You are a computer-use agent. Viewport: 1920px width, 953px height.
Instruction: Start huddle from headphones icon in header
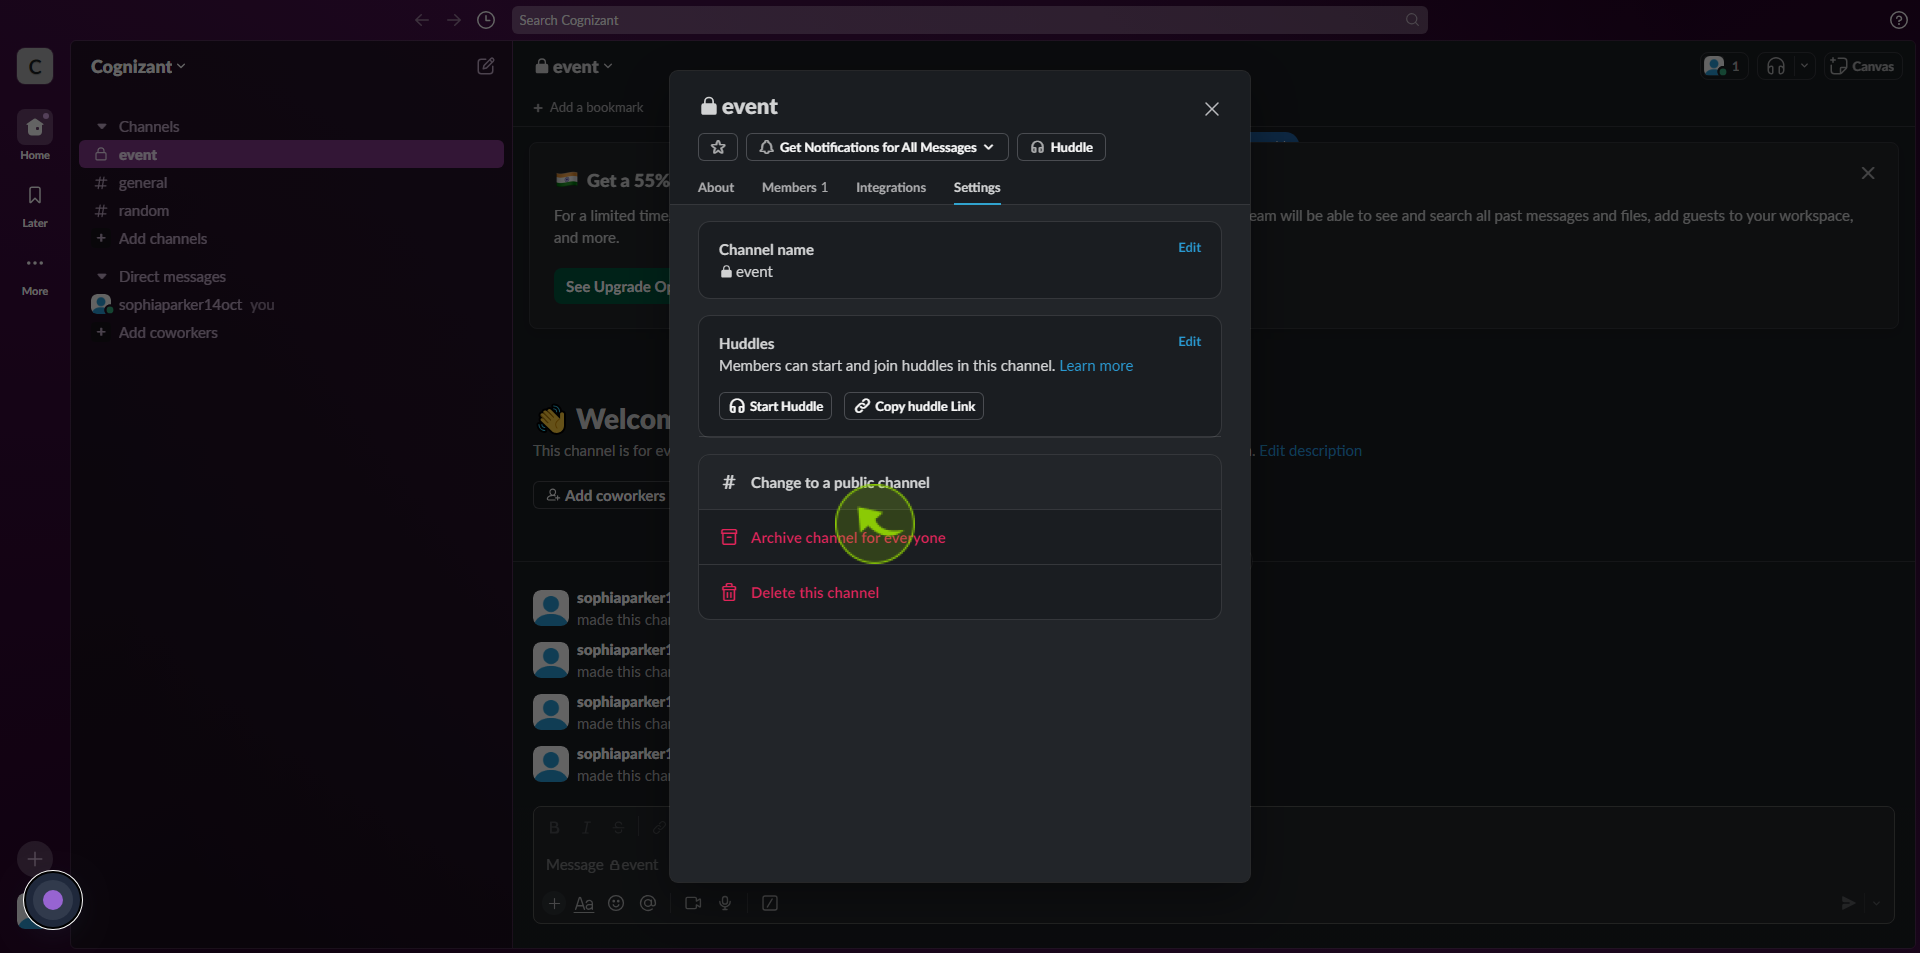pyautogui.click(x=1776, y=66)
